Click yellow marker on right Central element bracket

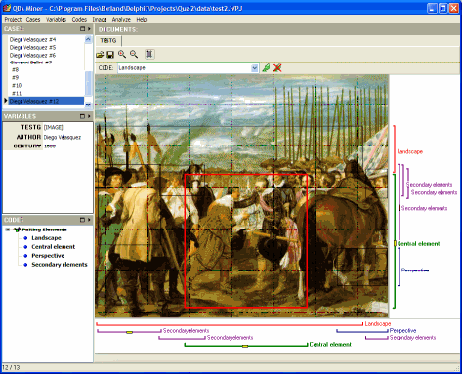pyautogui.click(x=395, y=244)
